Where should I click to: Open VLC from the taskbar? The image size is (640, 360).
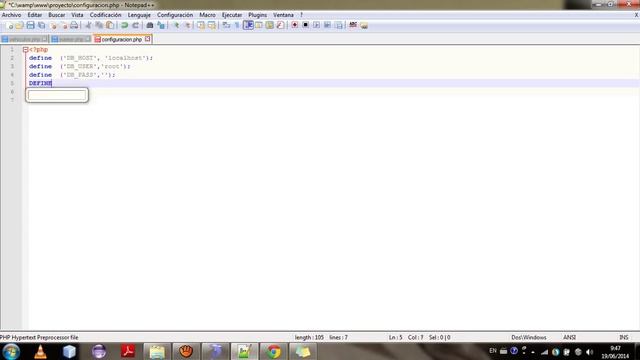[x=40, y=351]
